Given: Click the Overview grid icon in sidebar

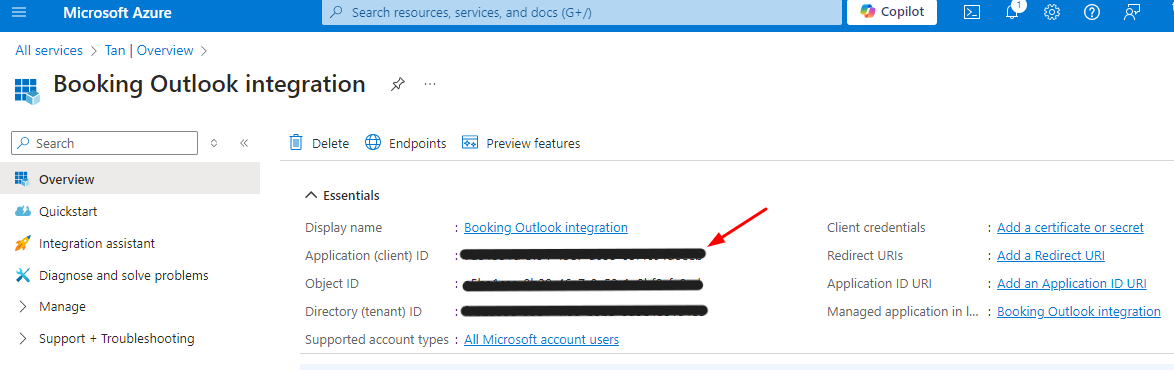Looking at the screenshot, I should [x=22, y=179].
